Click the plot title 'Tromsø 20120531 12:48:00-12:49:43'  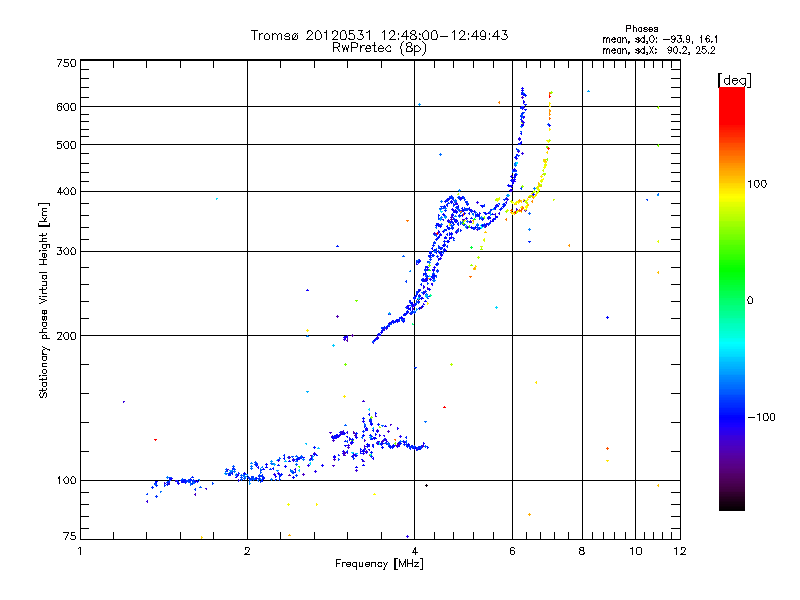tap(379, 35)
